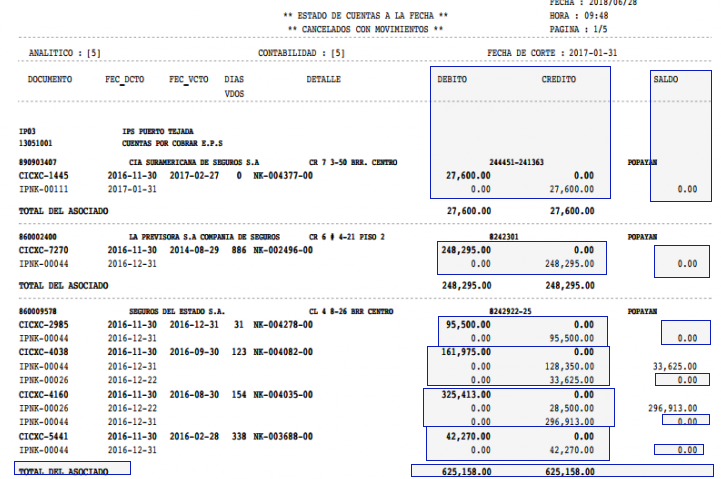
Task: Select document row CICXC-2985
Action: [x=43, y=325]
